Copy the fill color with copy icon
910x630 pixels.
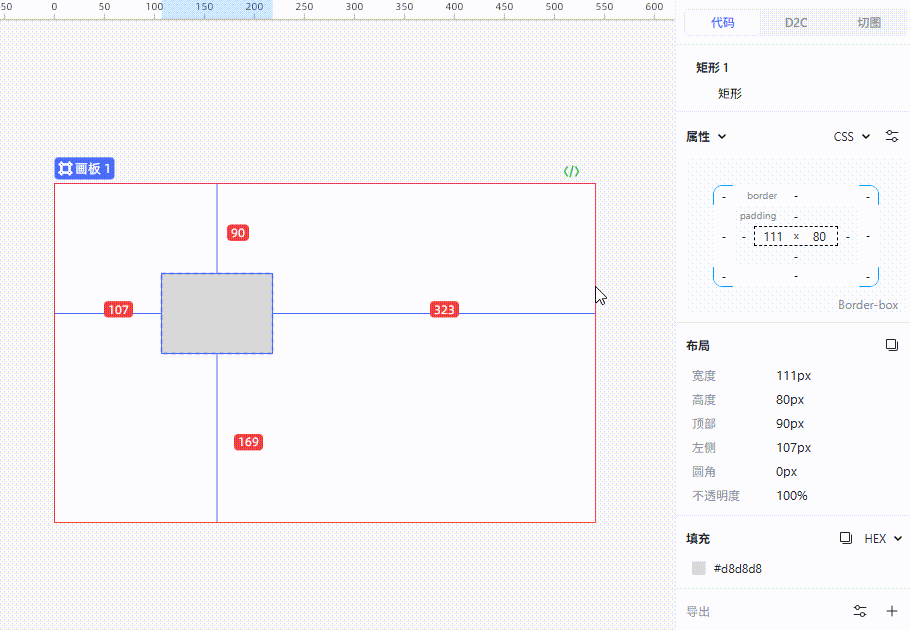coord(845,538)
